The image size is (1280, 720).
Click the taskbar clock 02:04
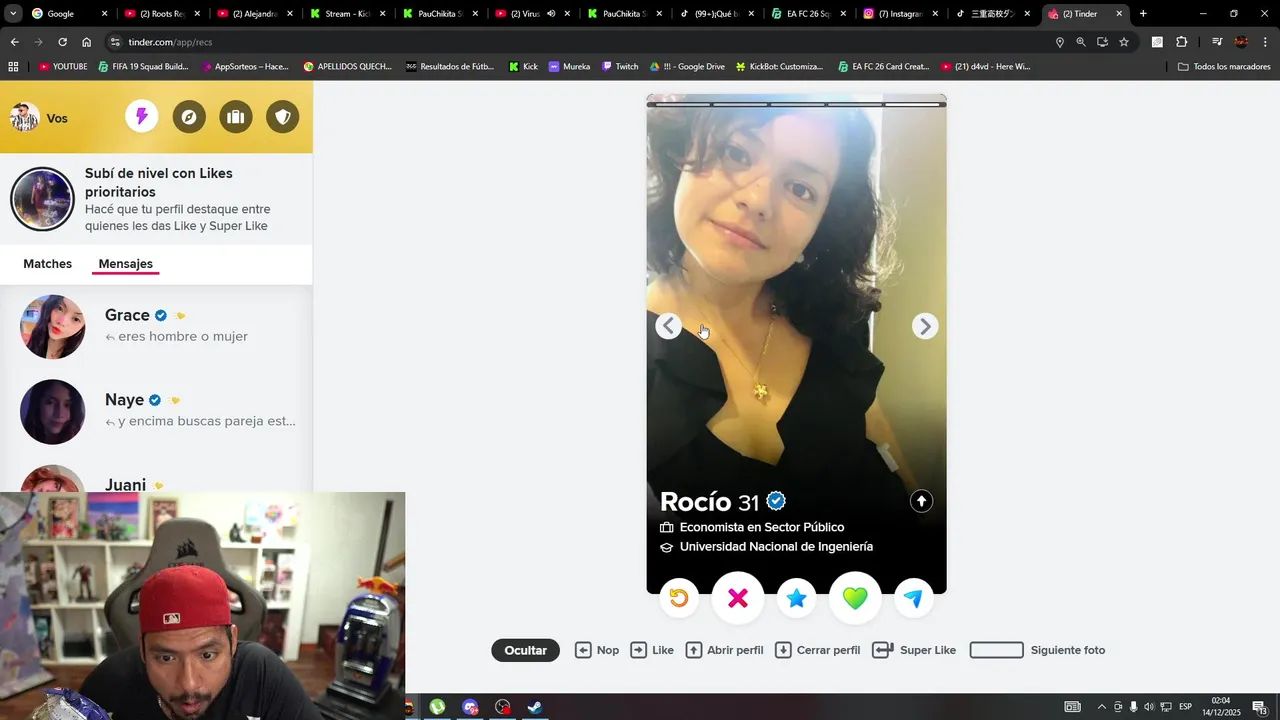(1221, 707)
